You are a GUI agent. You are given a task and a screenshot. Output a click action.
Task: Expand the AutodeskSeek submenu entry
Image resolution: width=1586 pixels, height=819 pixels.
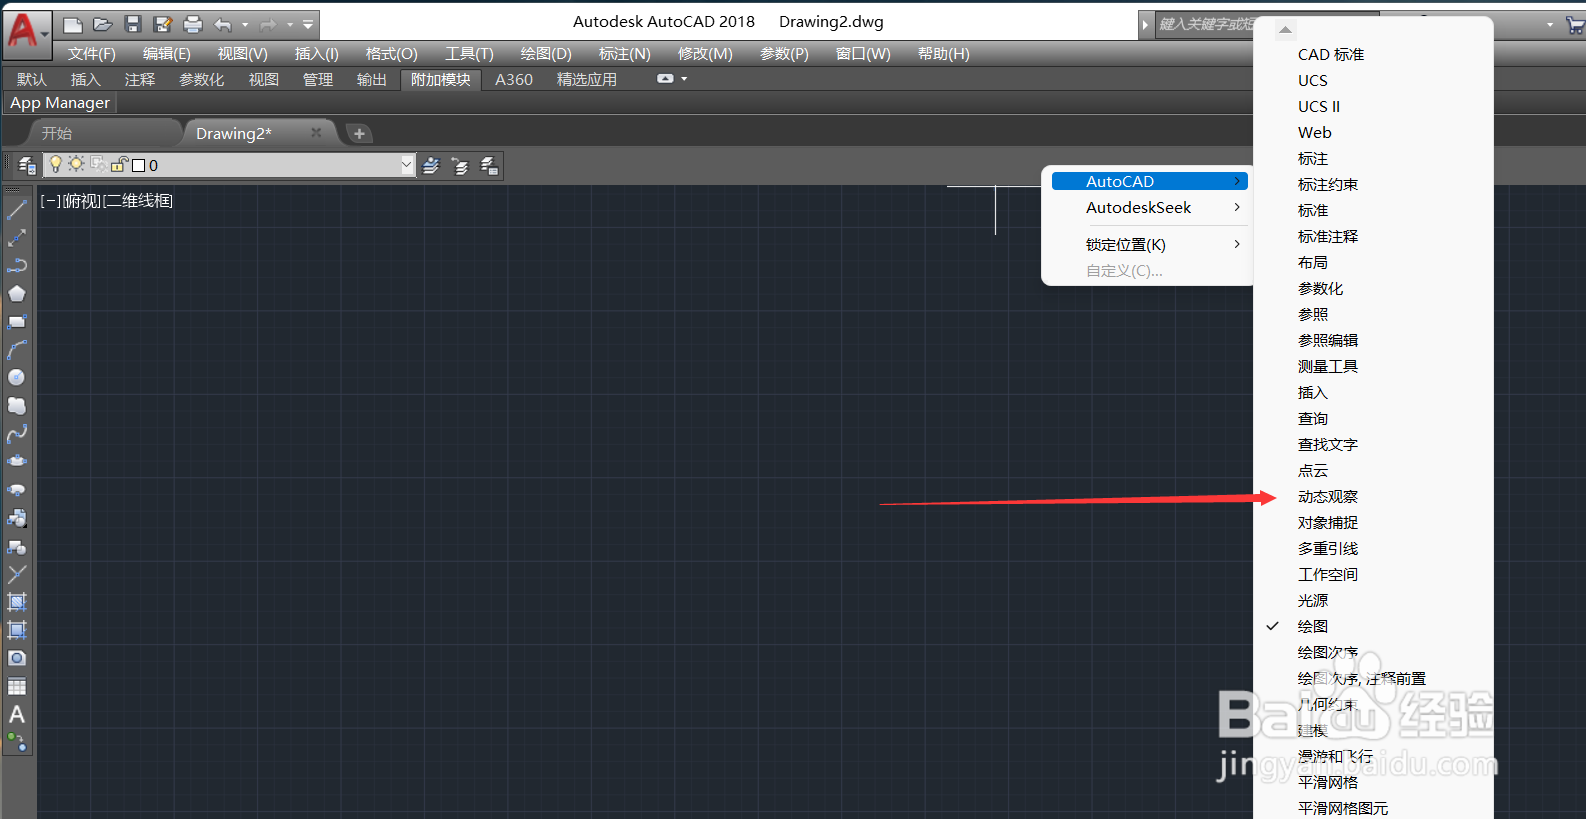pos(1150,207)
